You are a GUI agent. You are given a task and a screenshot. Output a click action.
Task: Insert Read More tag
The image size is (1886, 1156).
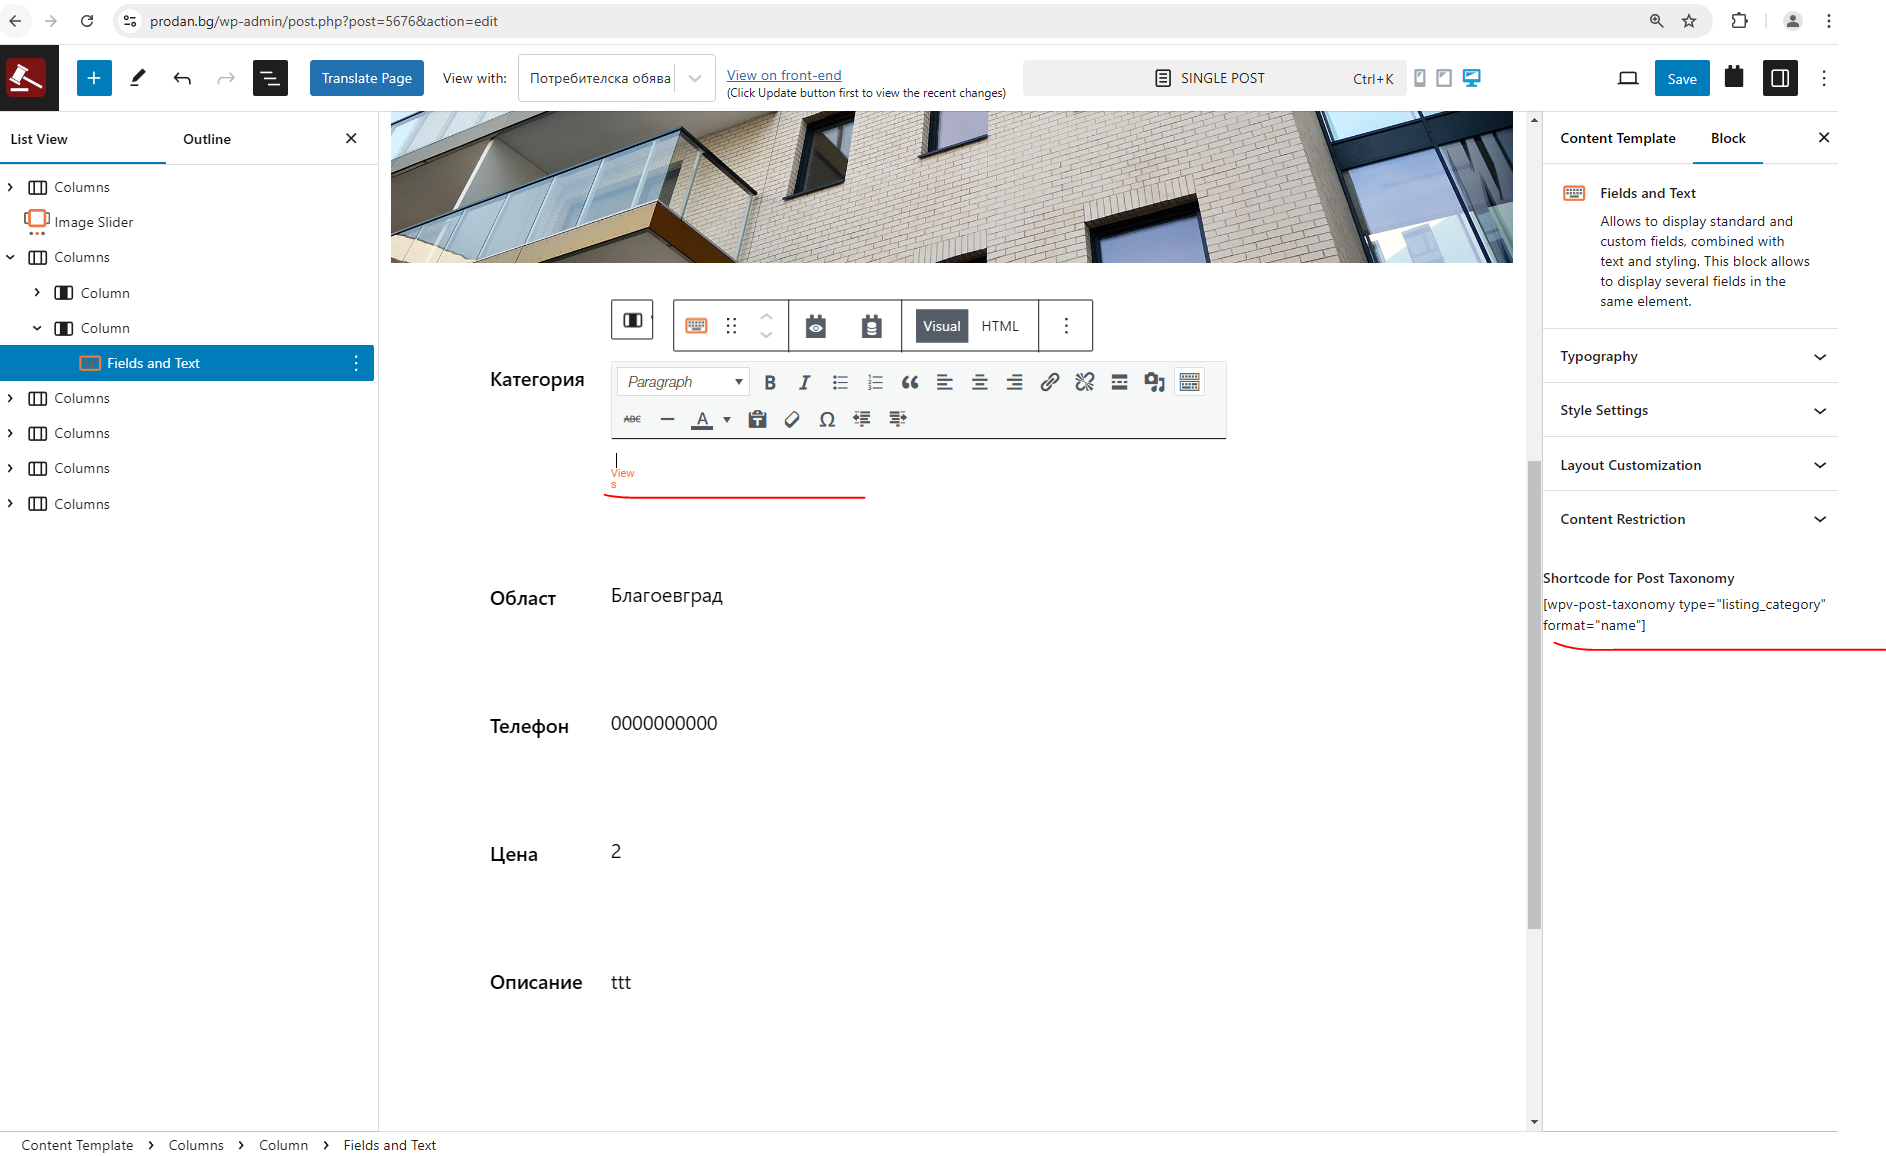click(x=1120, y=382)
